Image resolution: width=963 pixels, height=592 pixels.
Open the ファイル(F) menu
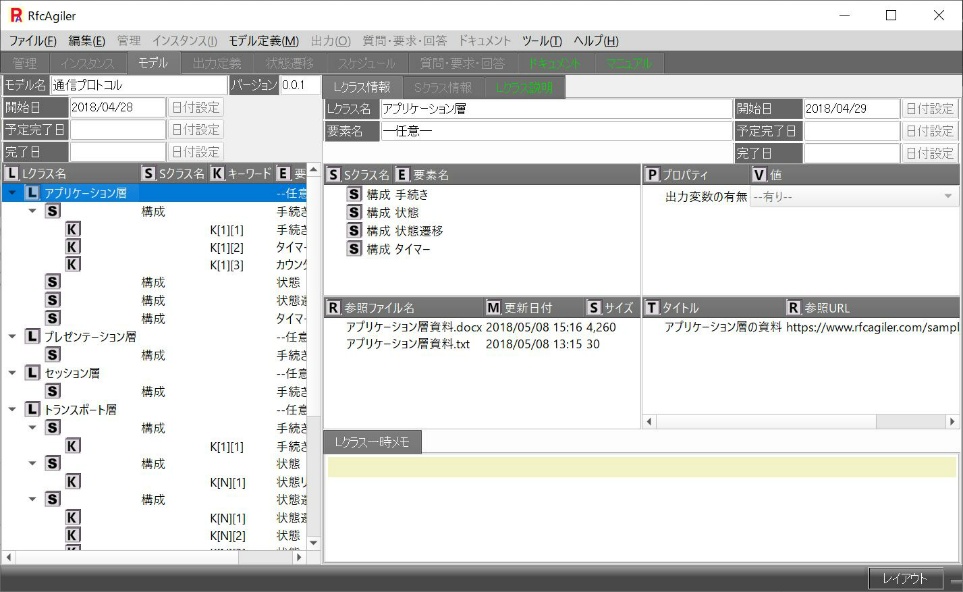pos(33,41)
